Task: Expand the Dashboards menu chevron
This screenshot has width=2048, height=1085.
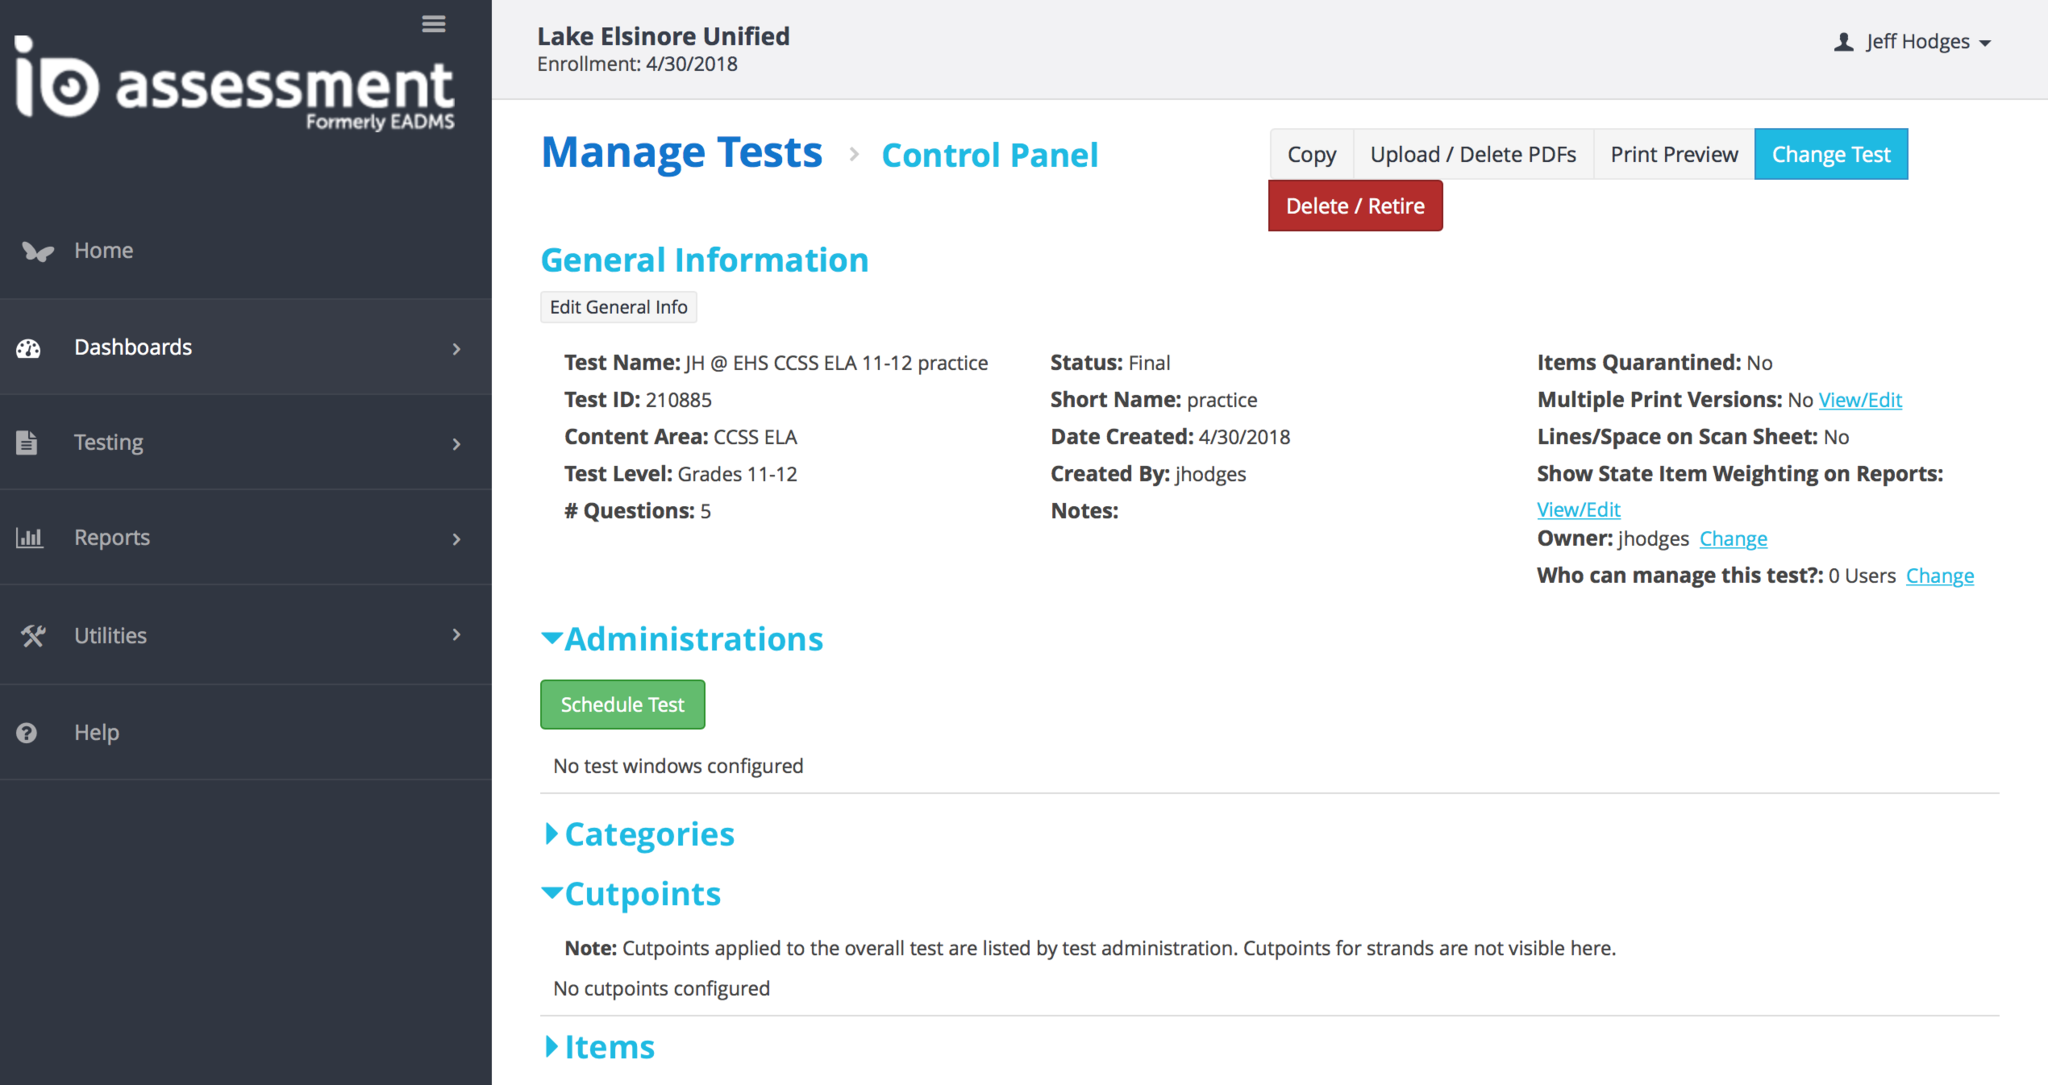Action: 456,348
